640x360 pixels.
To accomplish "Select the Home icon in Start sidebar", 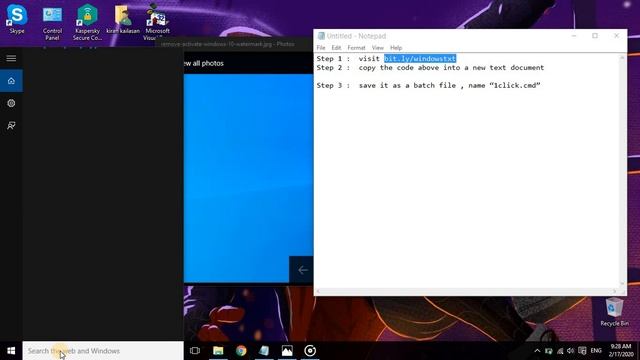I will pyautogui.click(x=11, y=81).
